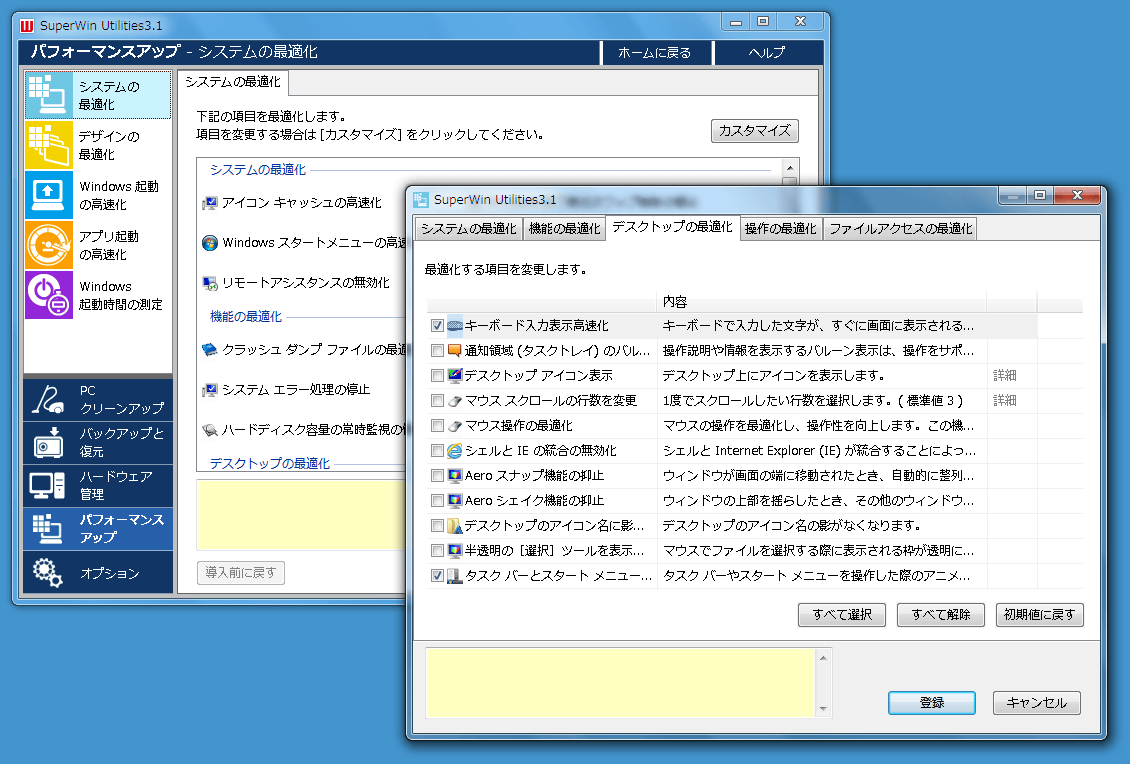The height and width of the screenshot is (764, 1130).
Task: Open Windows 起動の高速化 icon
Action: click(50, 195)
